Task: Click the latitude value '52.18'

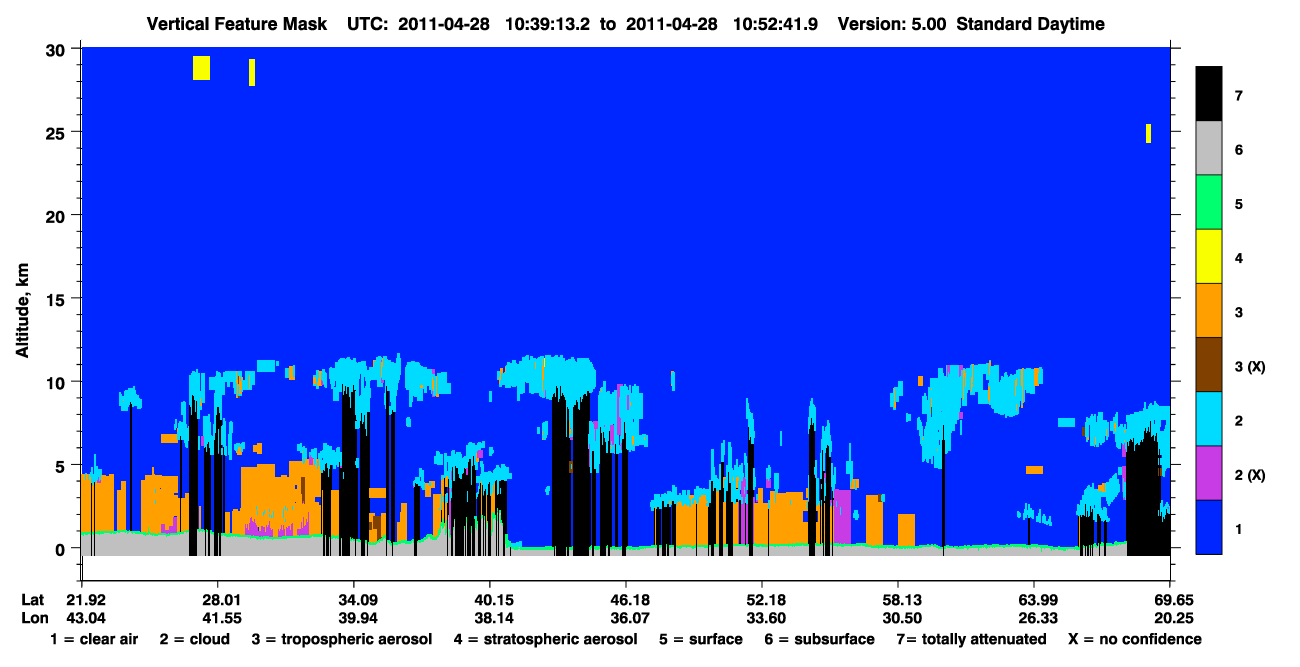Action: coord(762,600)
